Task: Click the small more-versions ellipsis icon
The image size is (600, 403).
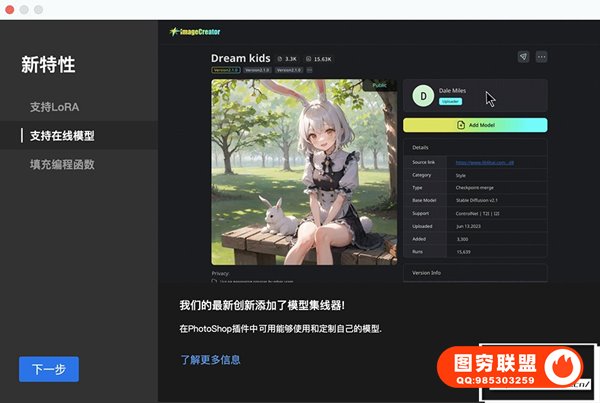Action: pos(310,70)
